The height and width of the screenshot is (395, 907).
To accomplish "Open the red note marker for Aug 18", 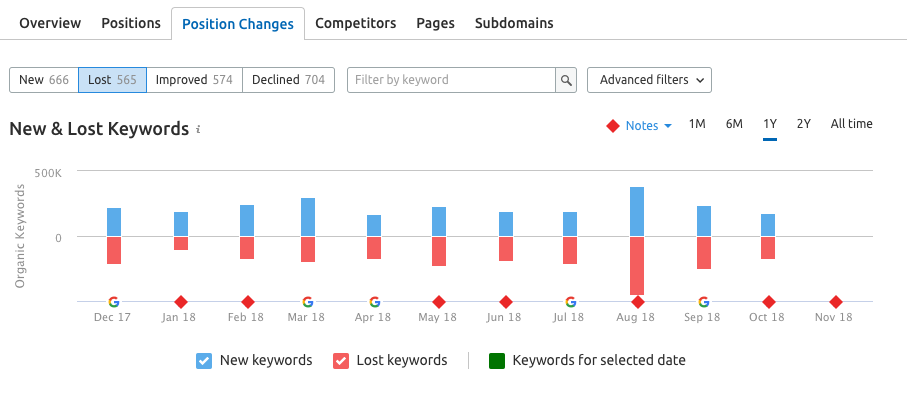I will tap(638, 302).
